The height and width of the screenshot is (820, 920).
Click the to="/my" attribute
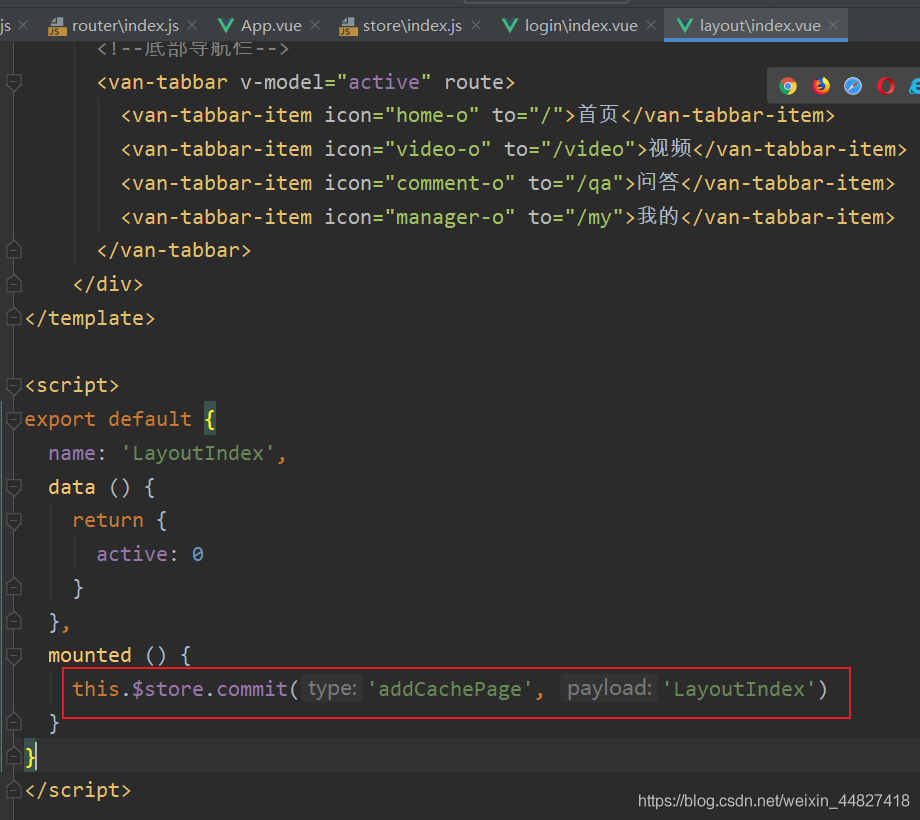point(576,218)
